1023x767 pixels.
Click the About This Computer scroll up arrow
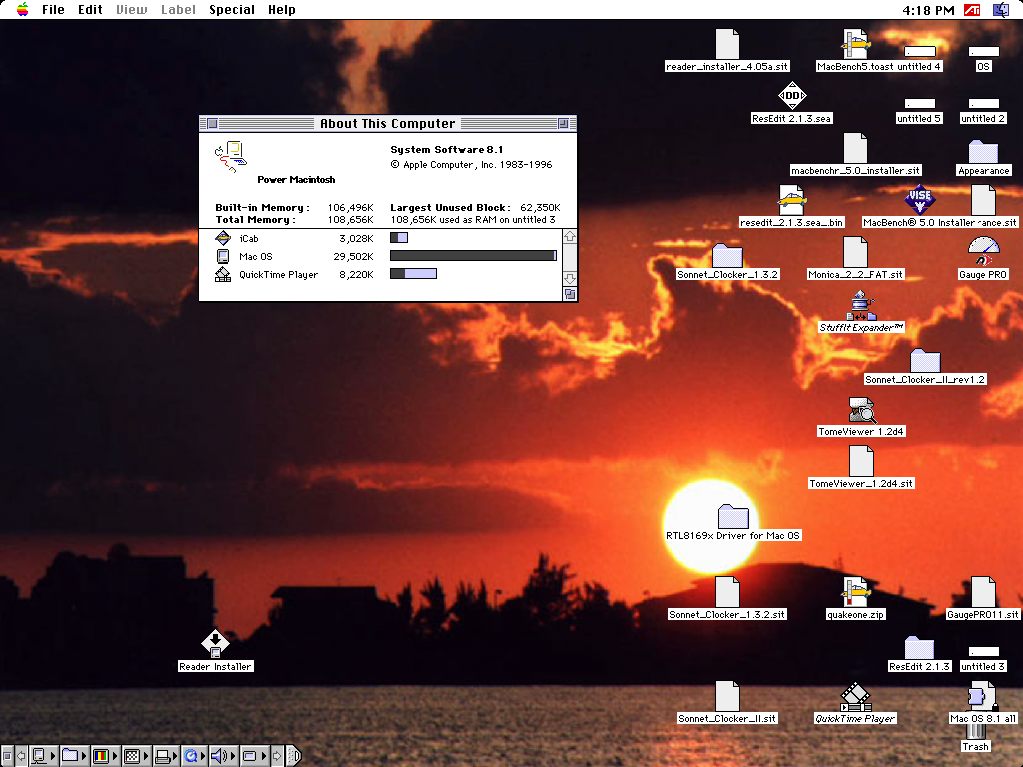point(570,236)
